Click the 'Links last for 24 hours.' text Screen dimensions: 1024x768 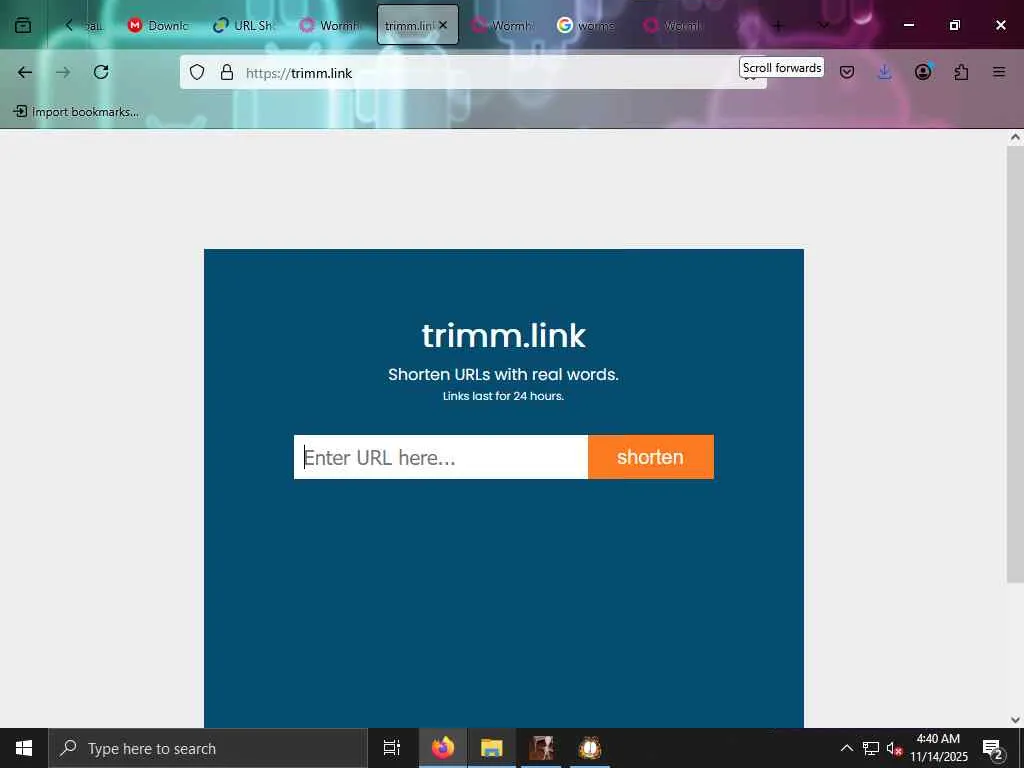504,396
